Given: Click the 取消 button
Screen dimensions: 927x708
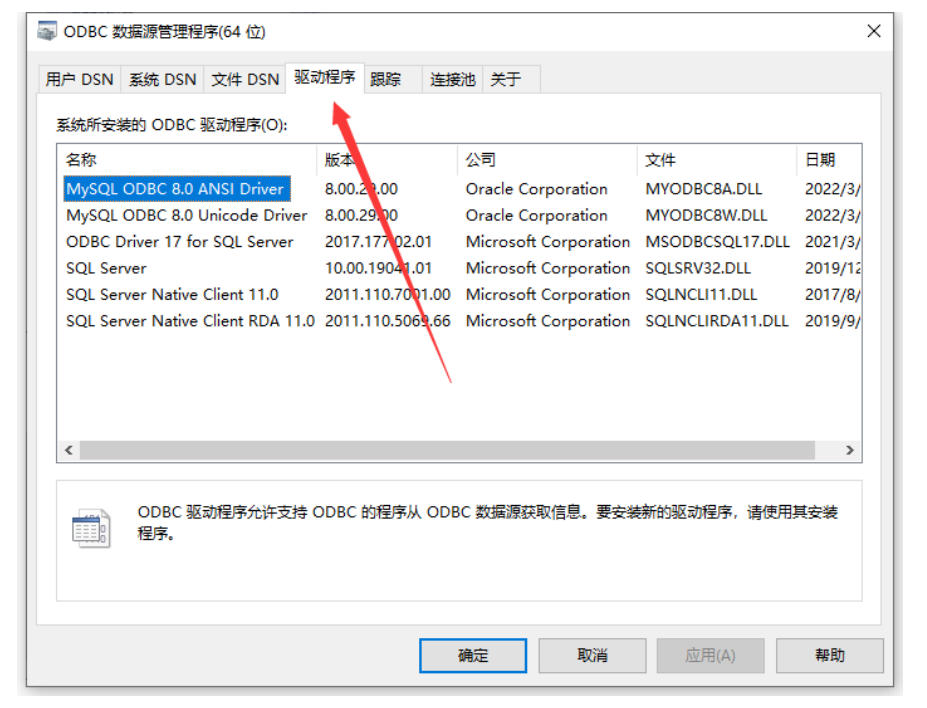Looking at the screenshot, I should [x=592, y=656].
